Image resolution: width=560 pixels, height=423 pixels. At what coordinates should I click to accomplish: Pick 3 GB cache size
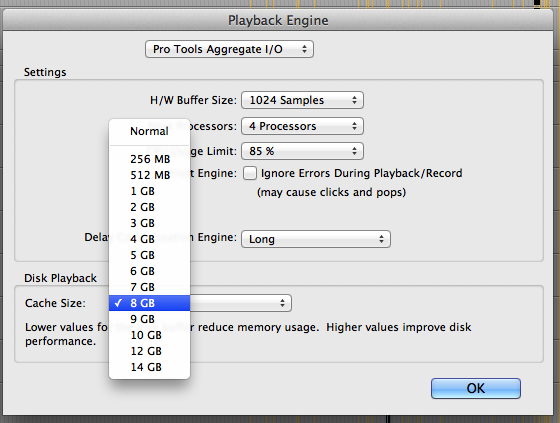pyautogui.click(x=149, y=223)
